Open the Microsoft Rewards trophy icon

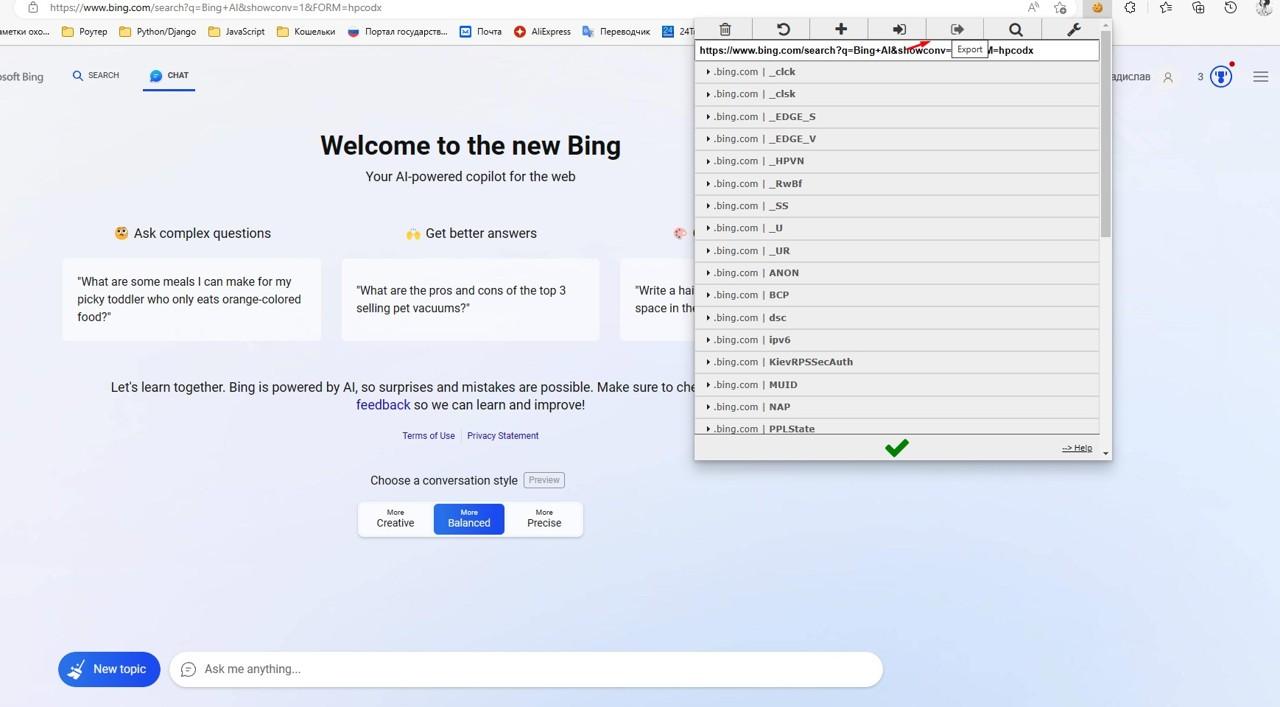point(1221,76)
